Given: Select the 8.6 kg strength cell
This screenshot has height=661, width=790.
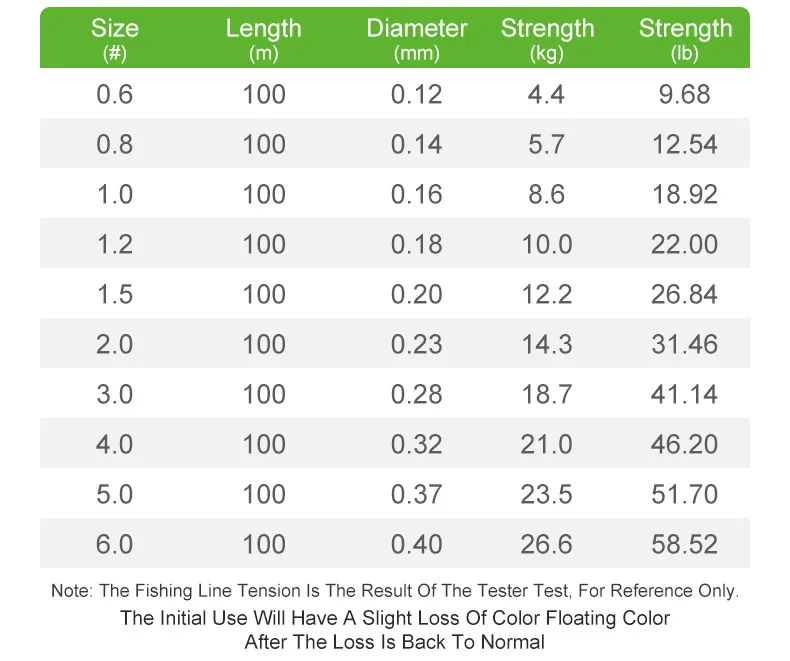Looking at the screenshot, I should point(547,195).
